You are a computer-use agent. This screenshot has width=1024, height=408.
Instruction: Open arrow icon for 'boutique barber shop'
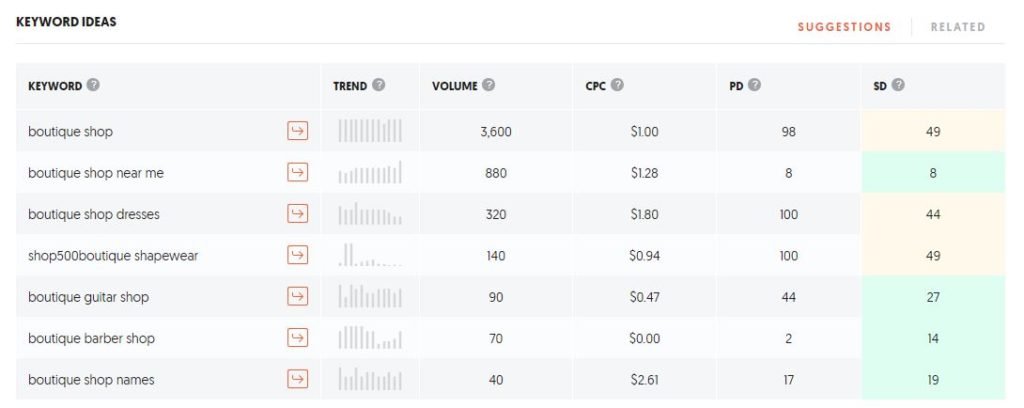(297, 337)
